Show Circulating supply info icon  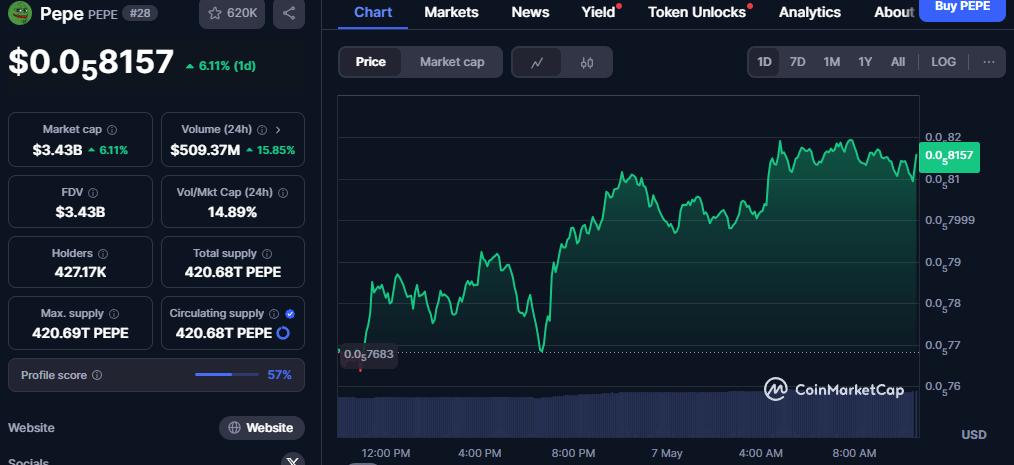[x=274, y=314]
